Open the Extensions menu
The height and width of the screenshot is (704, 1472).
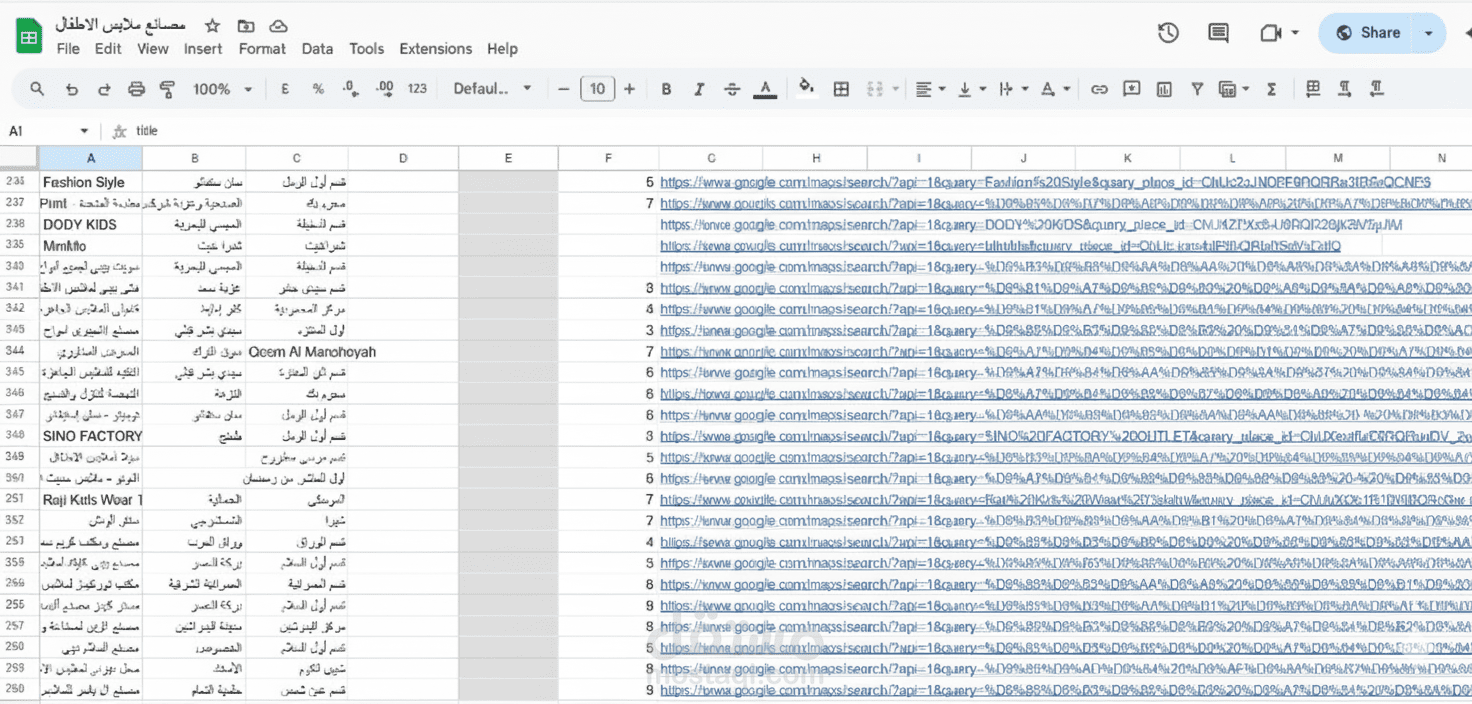tap(435, 49)
